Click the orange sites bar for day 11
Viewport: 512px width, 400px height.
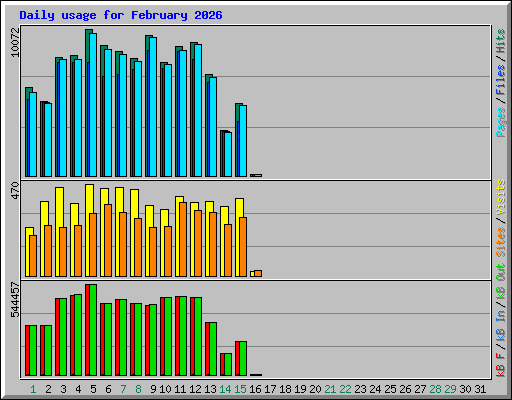tap(183, 239)
